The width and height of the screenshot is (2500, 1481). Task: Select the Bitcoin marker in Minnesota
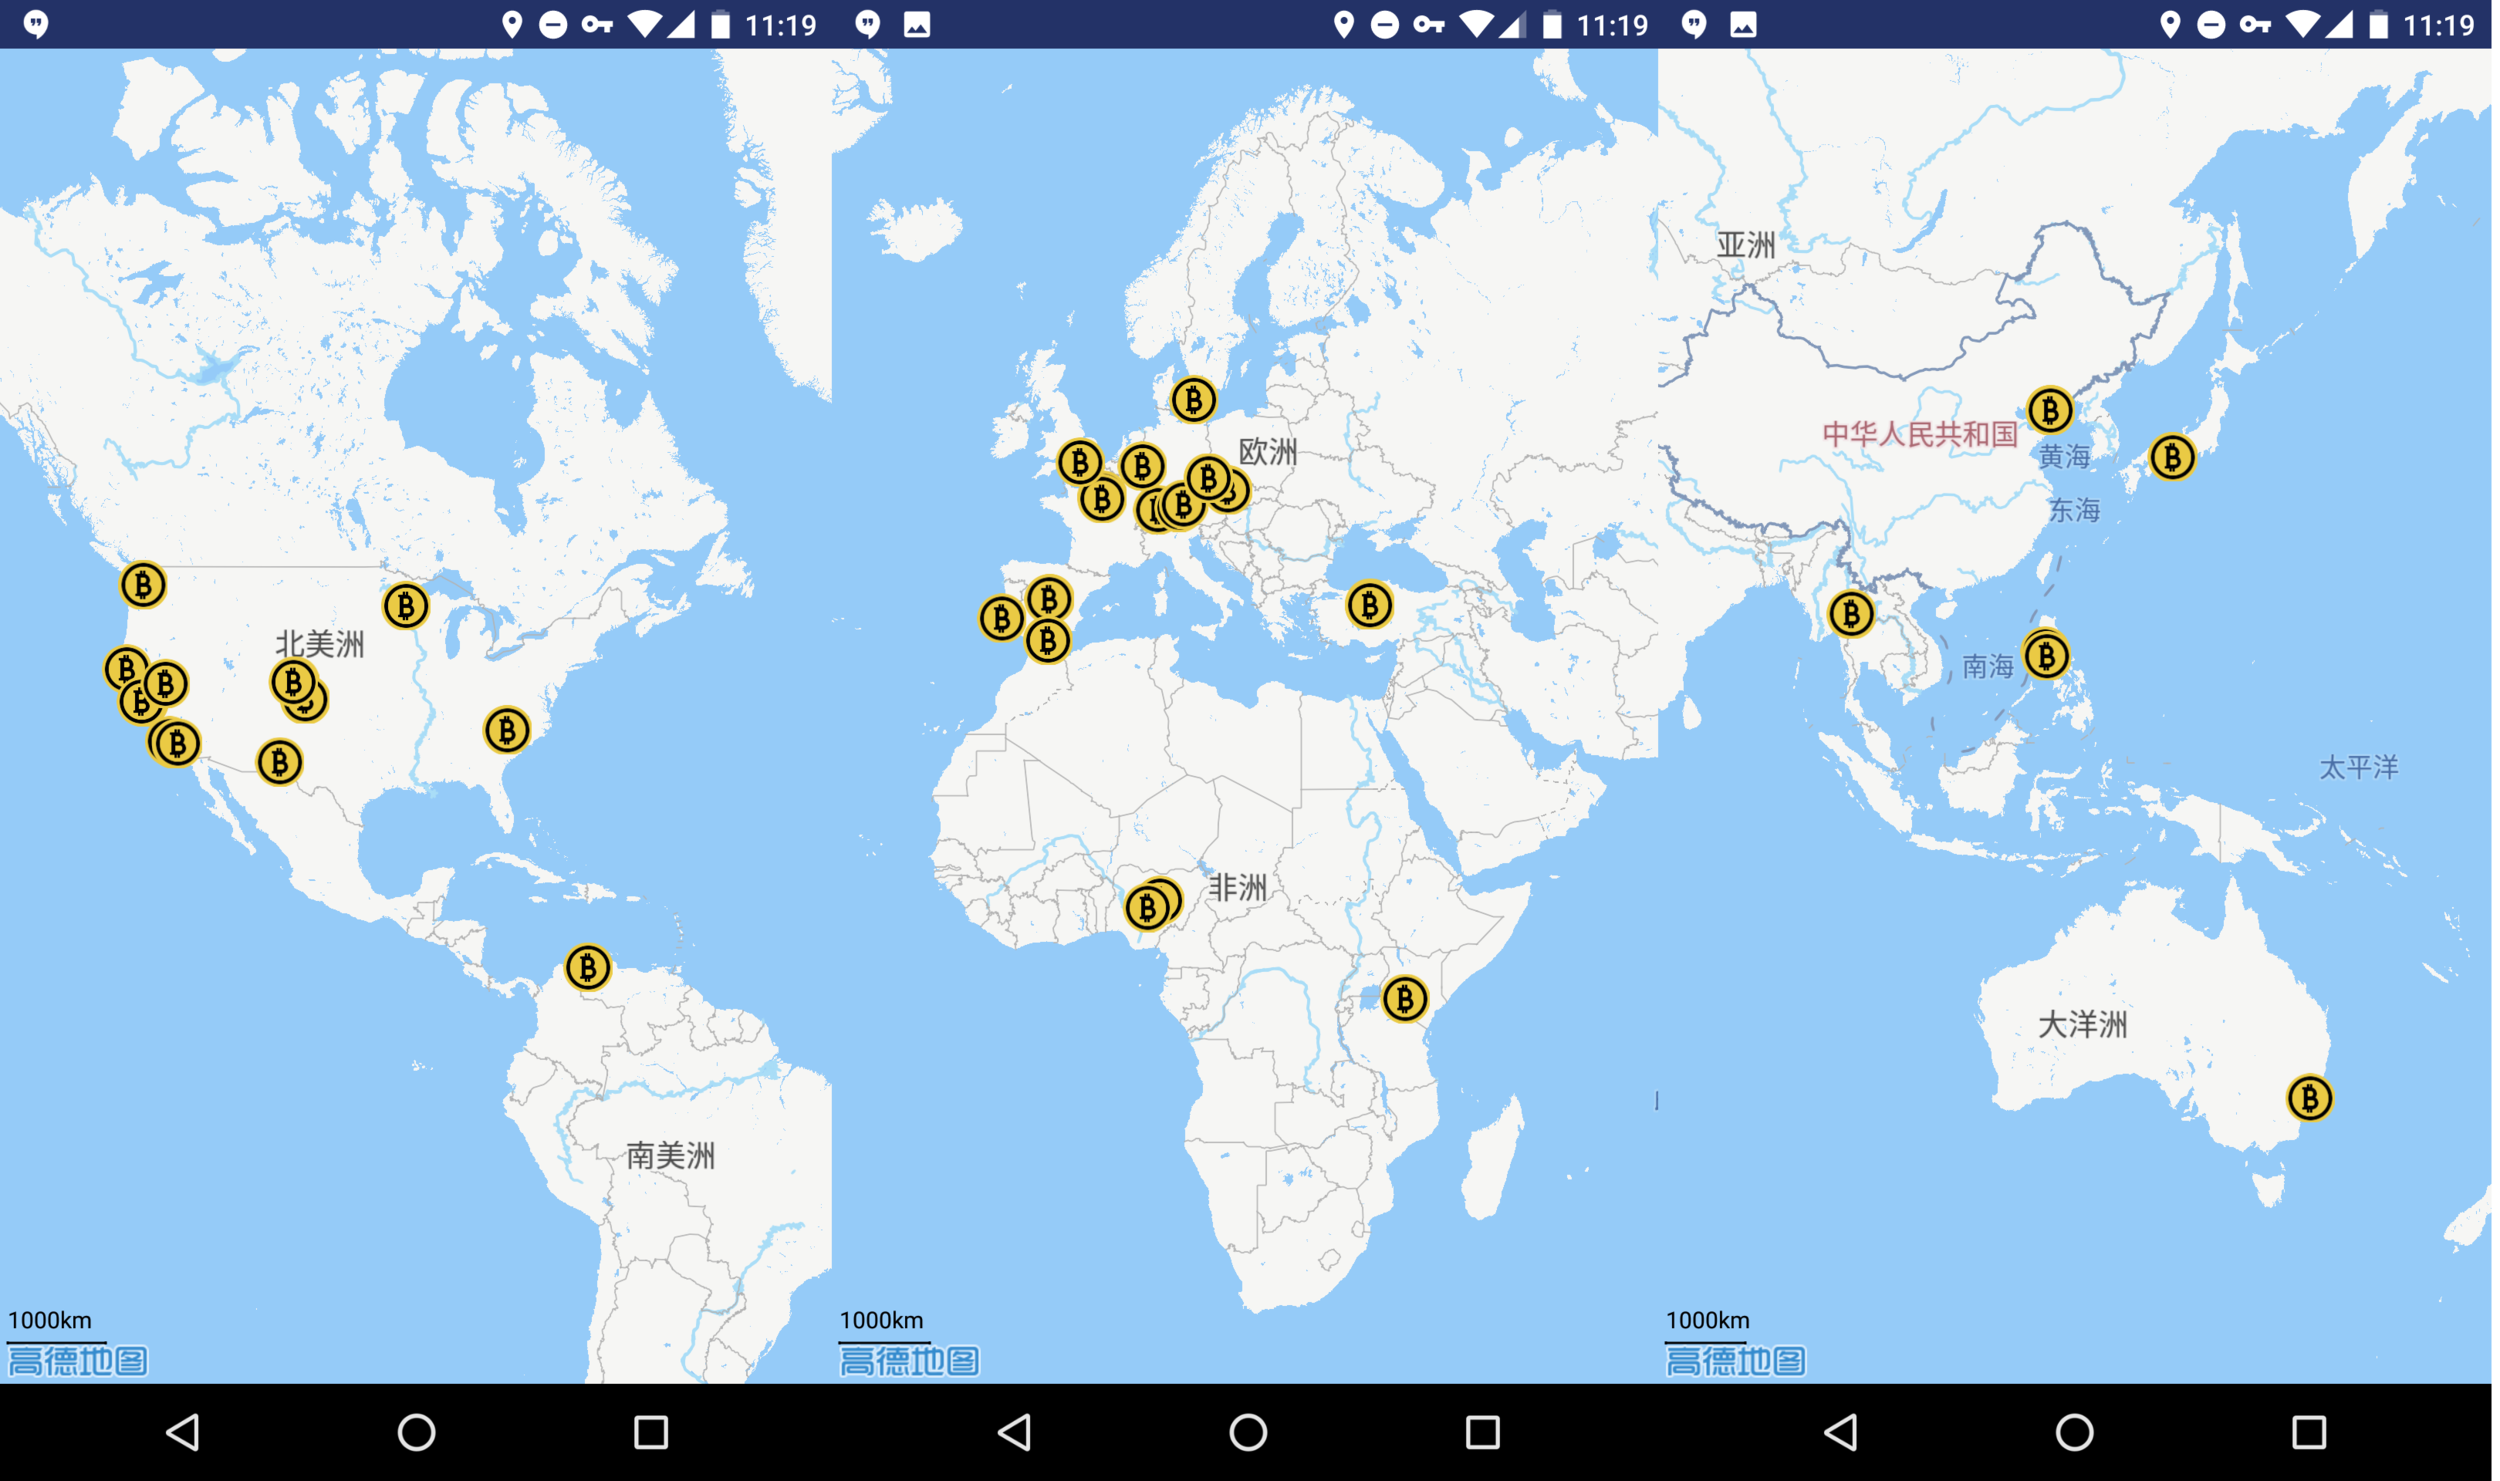tap(406, 606)
